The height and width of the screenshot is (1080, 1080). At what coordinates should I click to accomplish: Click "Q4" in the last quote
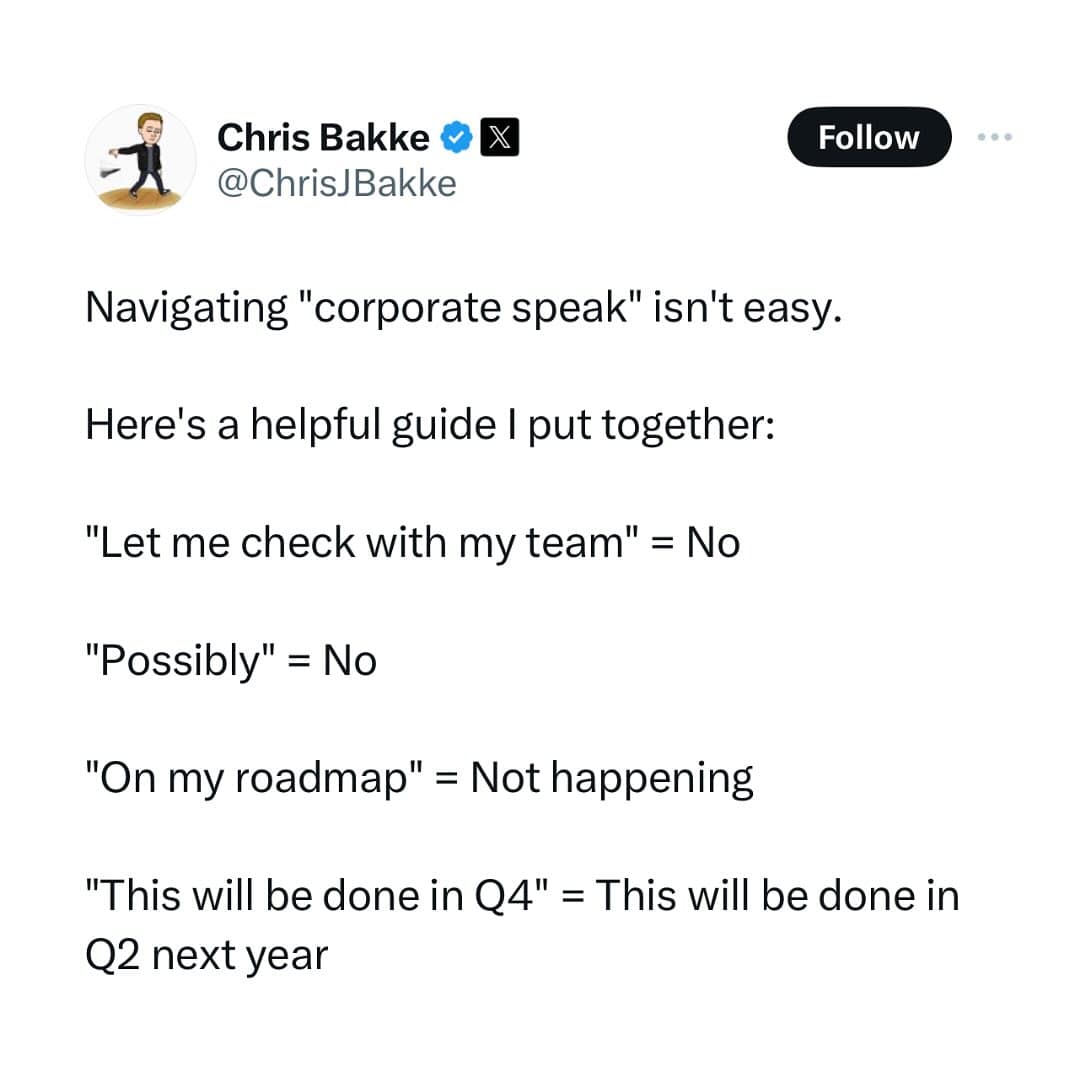click(498, 896)
